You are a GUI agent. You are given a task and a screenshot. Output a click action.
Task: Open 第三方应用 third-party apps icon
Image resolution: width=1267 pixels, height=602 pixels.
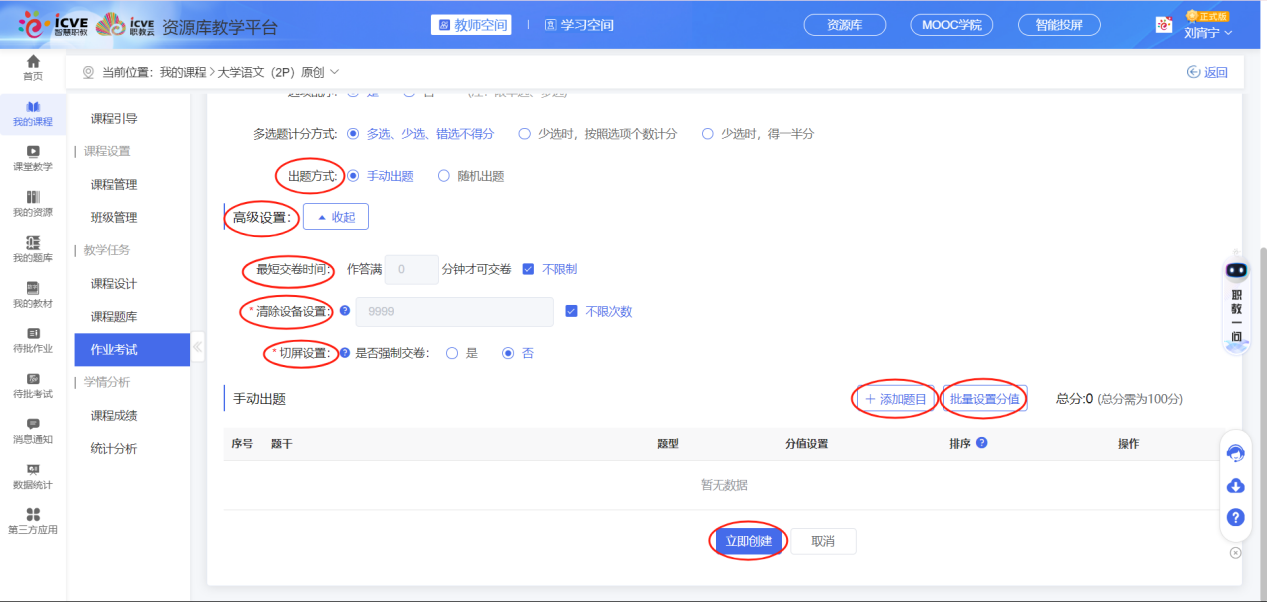click(33, 515)
